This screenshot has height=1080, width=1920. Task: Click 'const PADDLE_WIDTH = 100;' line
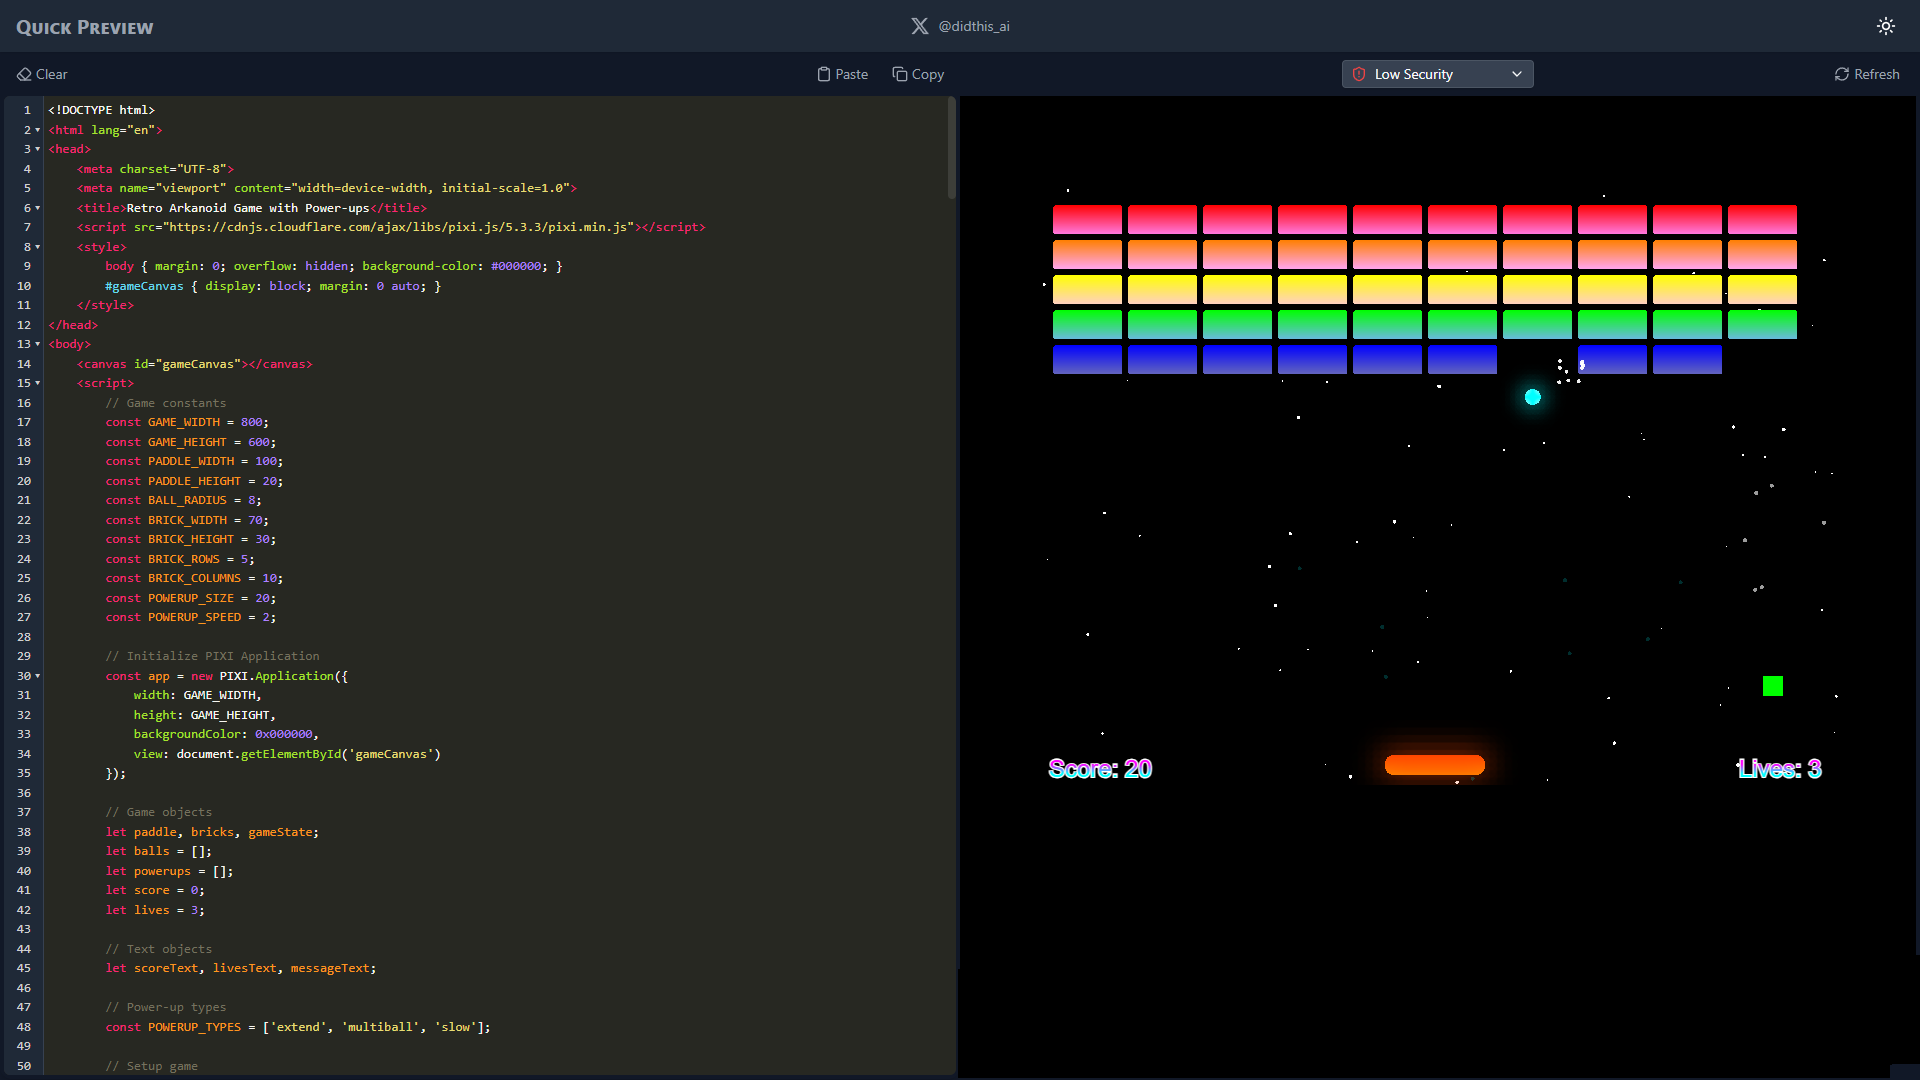pyautogui.click(x=194, y=461)
